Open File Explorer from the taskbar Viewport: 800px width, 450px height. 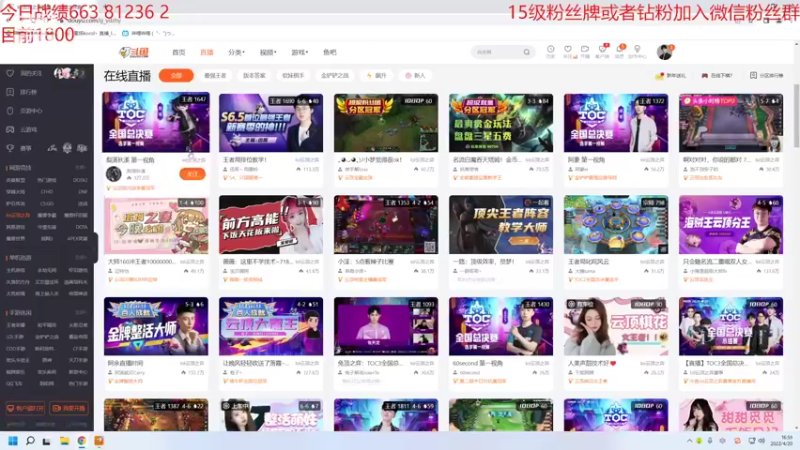[64, 441]
